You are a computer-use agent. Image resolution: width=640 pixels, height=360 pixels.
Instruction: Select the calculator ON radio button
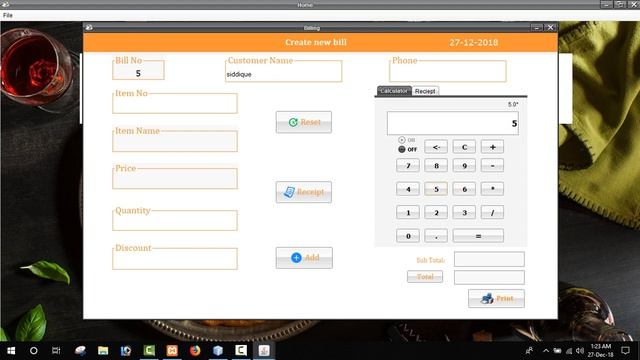[x=402, y=140]
